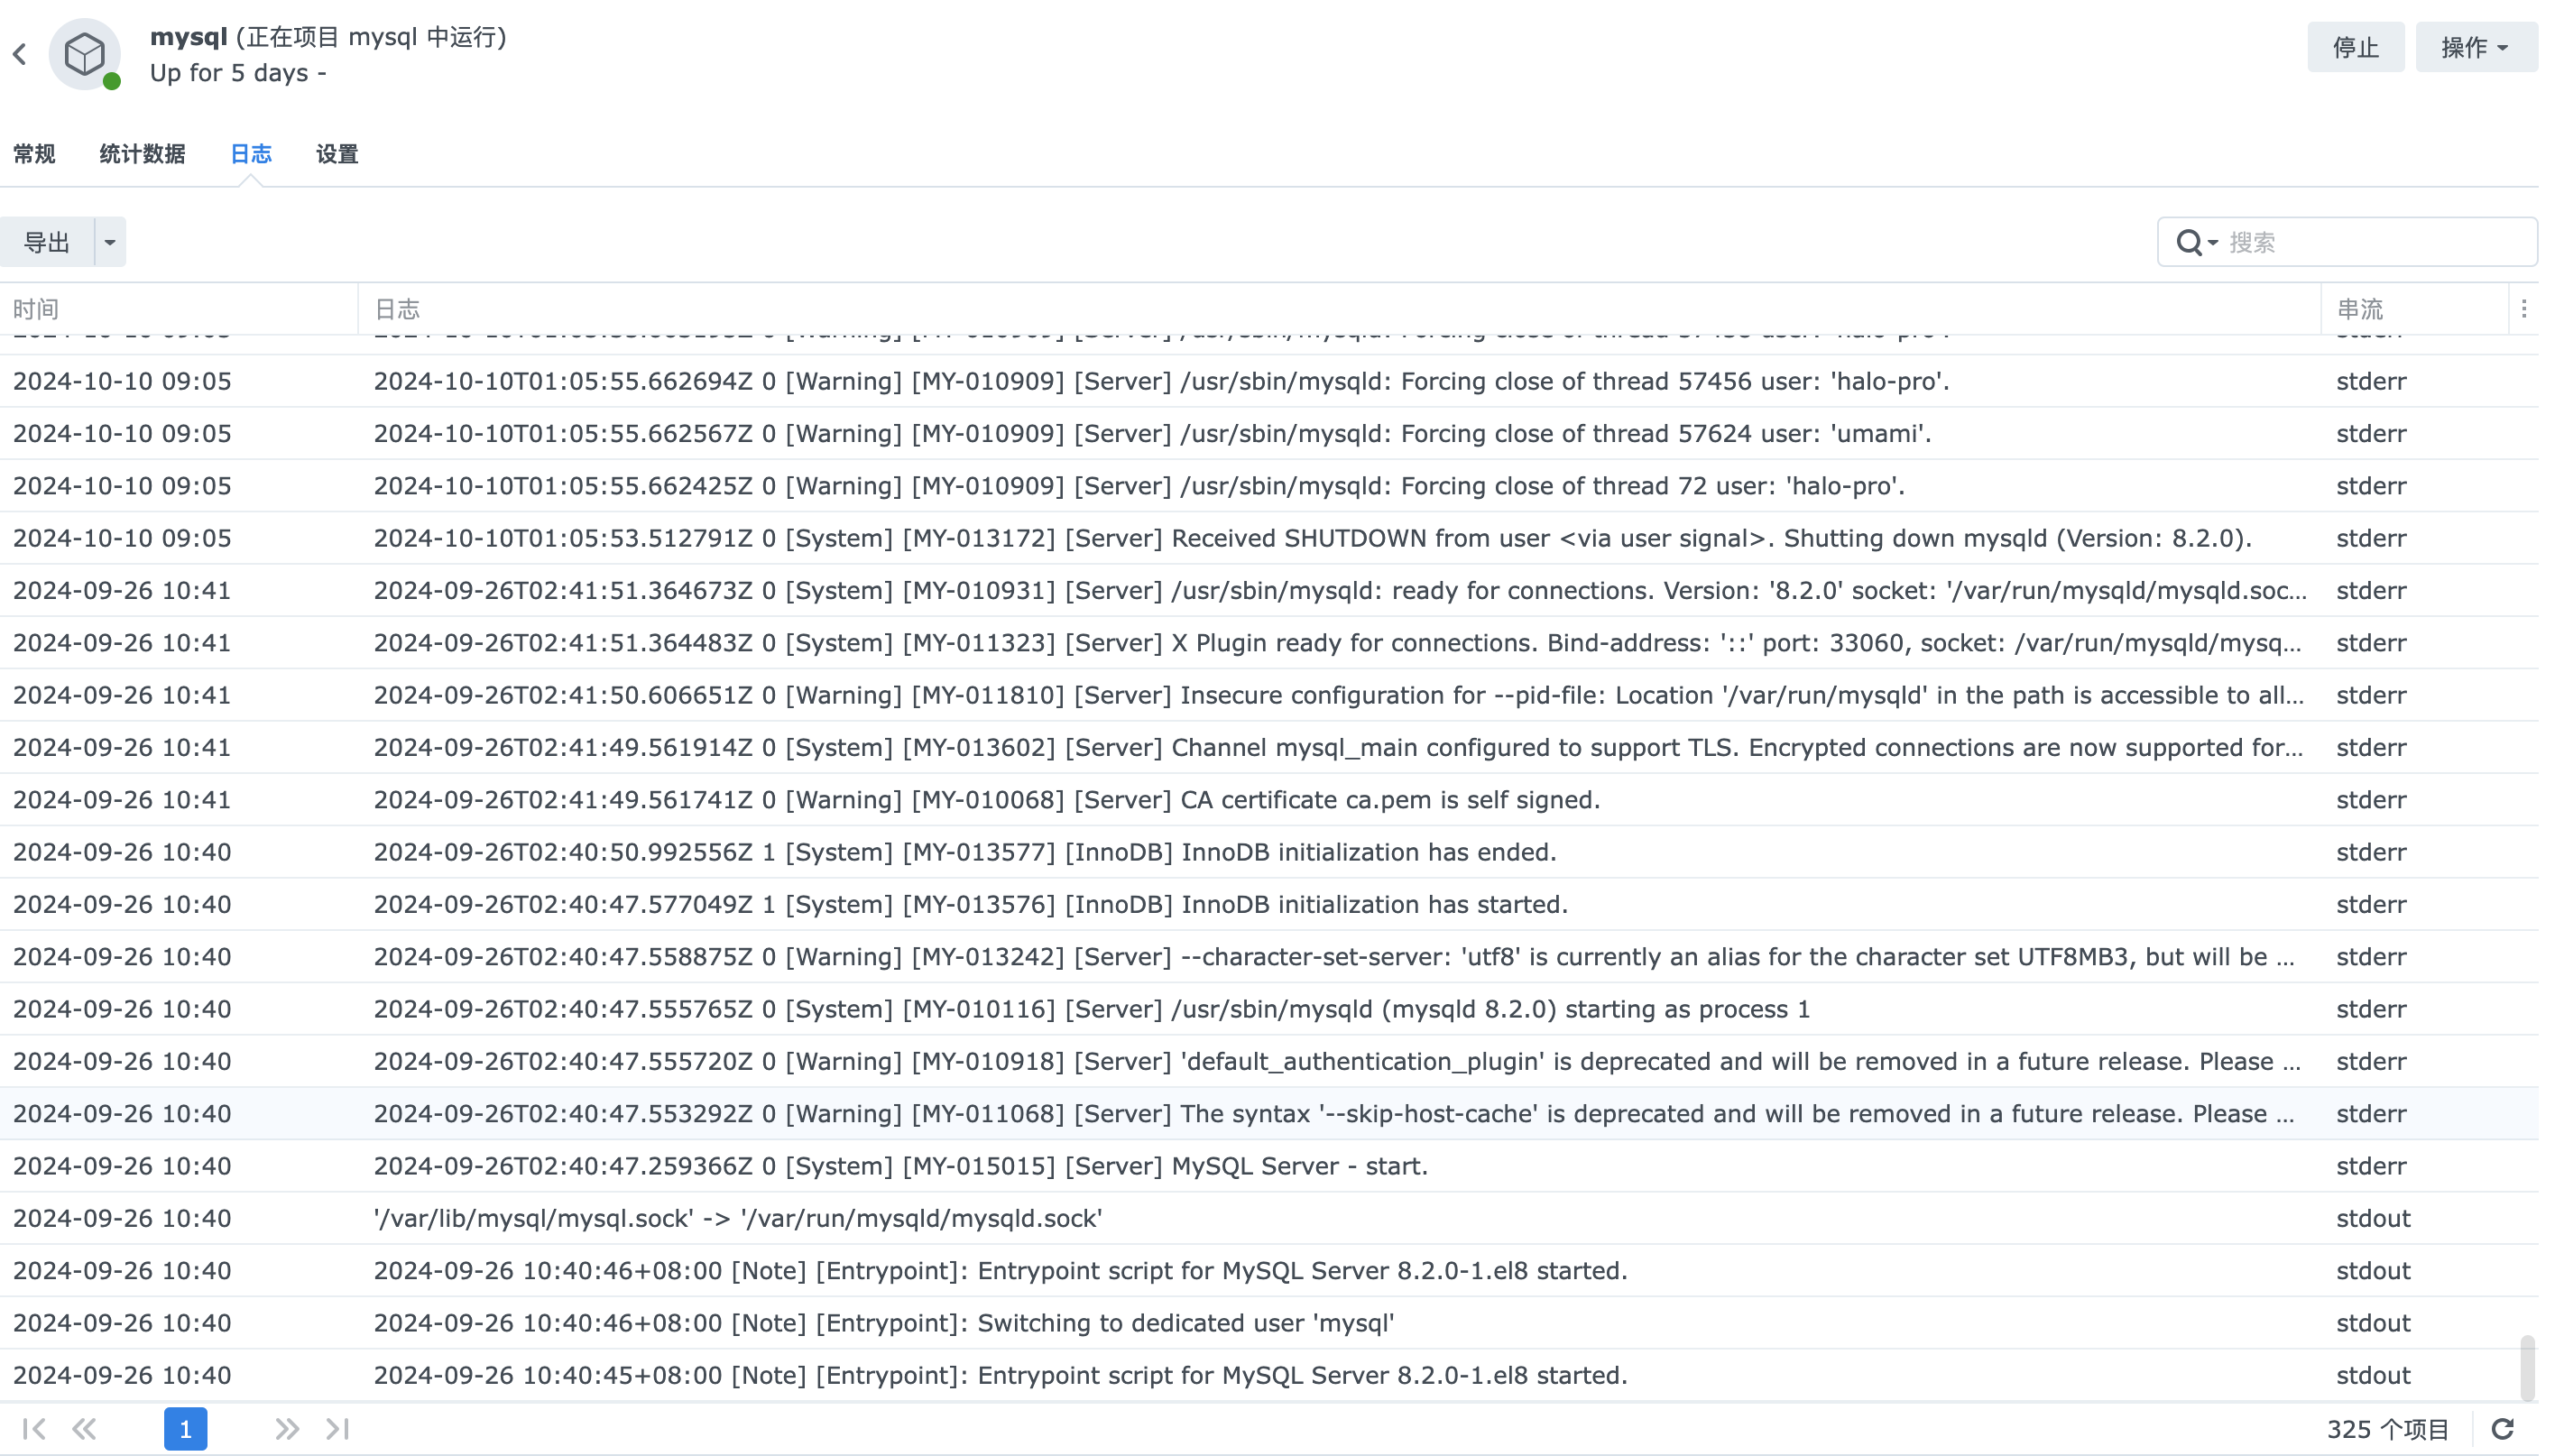Jump to last page of logs
This screenshot has height=1456, width=2564.
338,1429
